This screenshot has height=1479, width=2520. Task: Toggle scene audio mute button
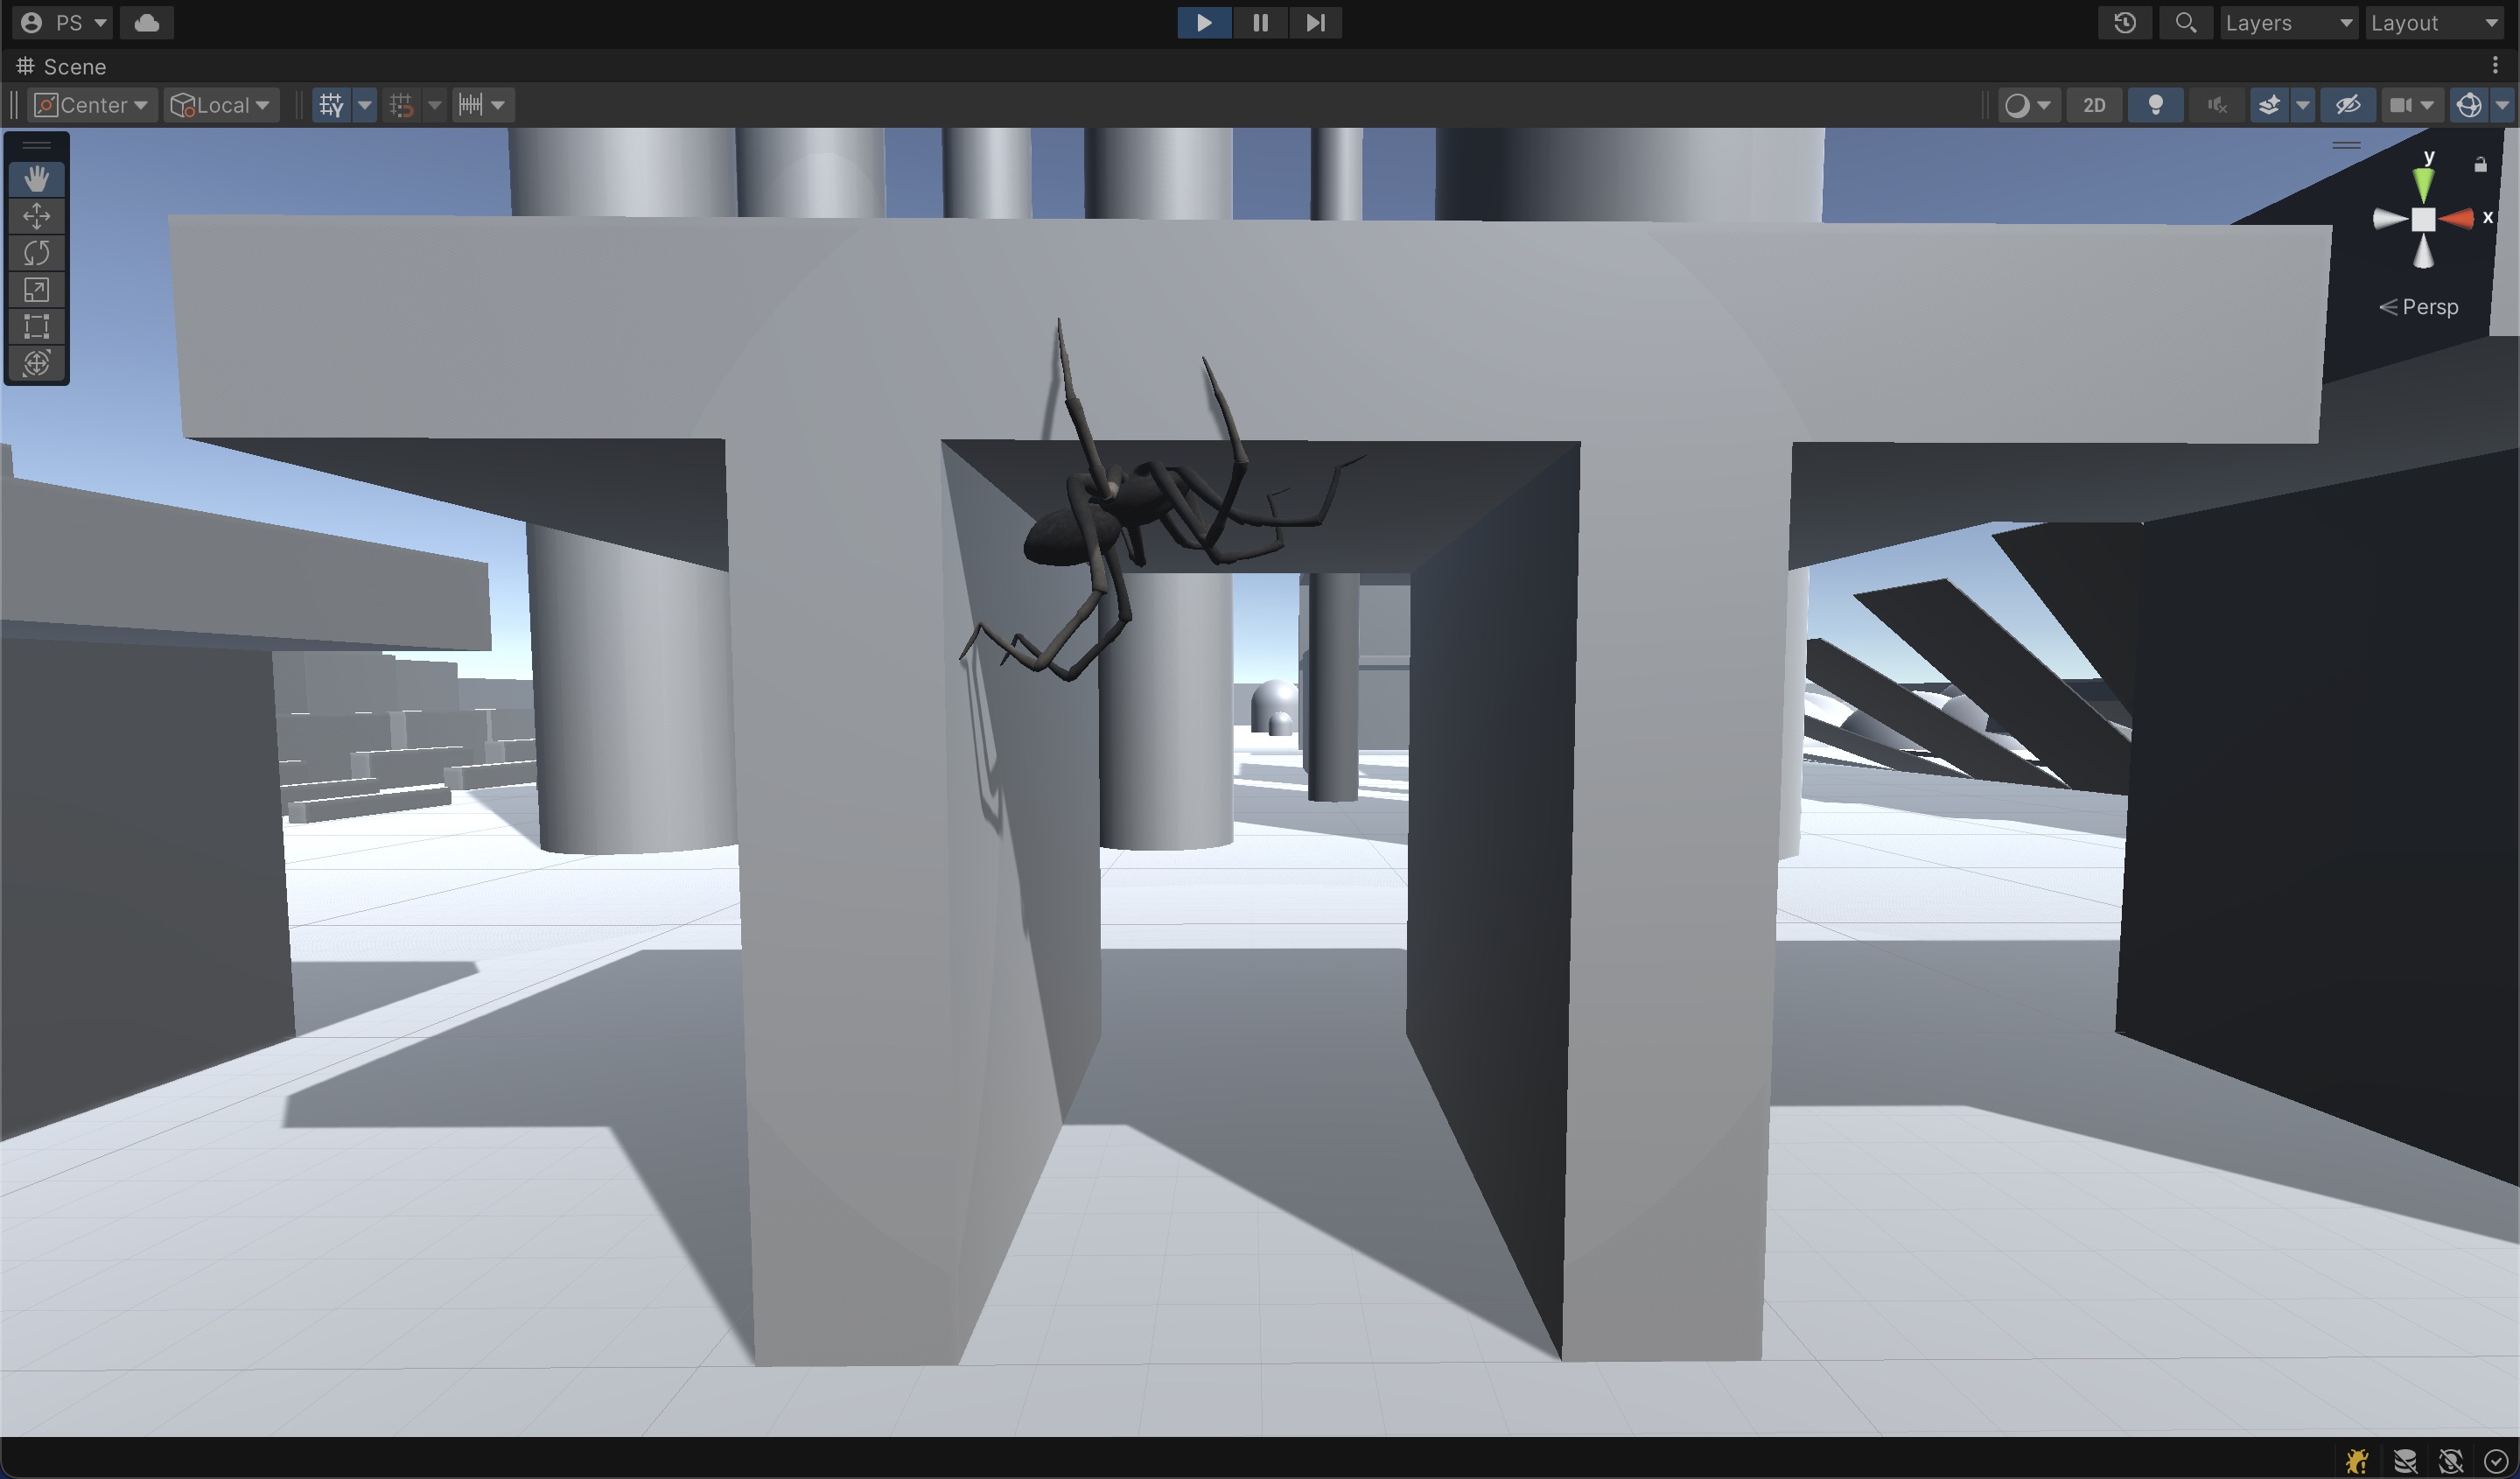click(2217, 105)
